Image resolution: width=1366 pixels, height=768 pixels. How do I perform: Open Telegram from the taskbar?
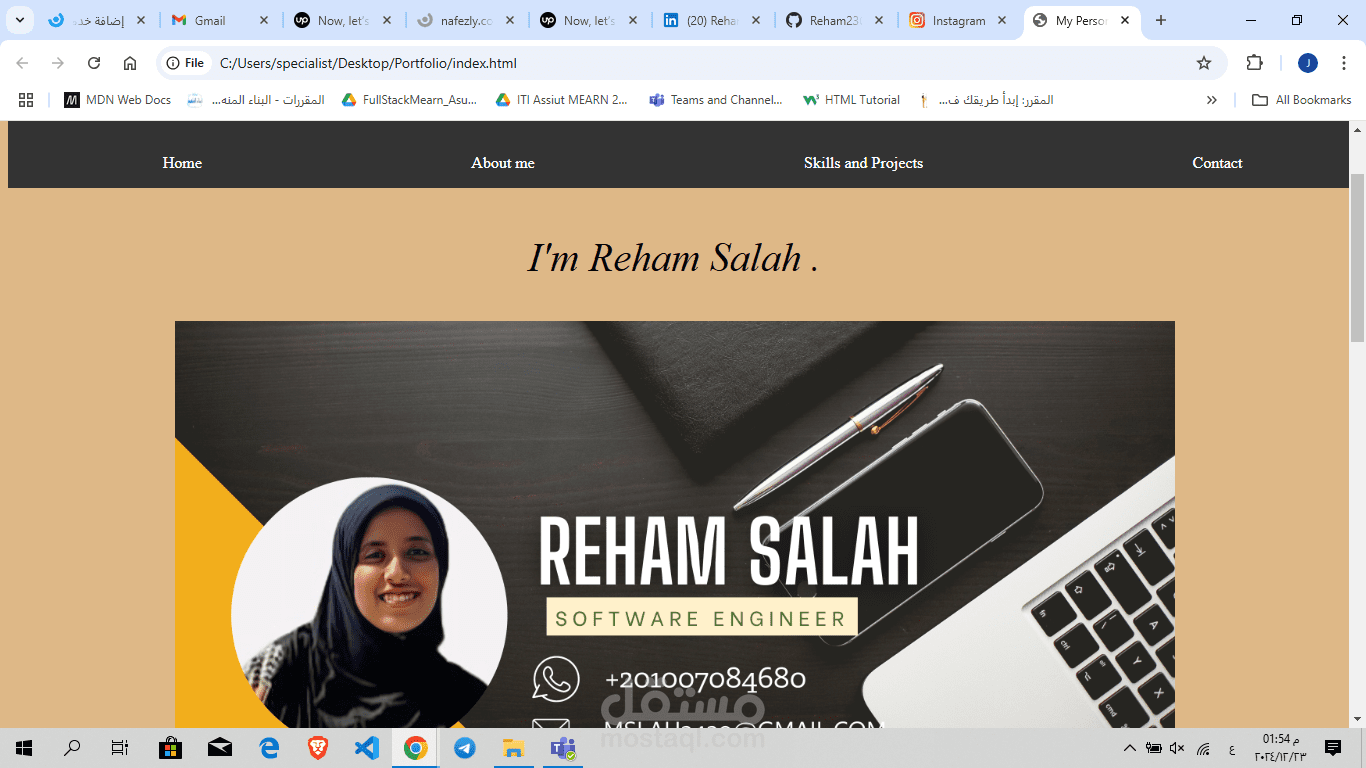[x=465, y=748]
